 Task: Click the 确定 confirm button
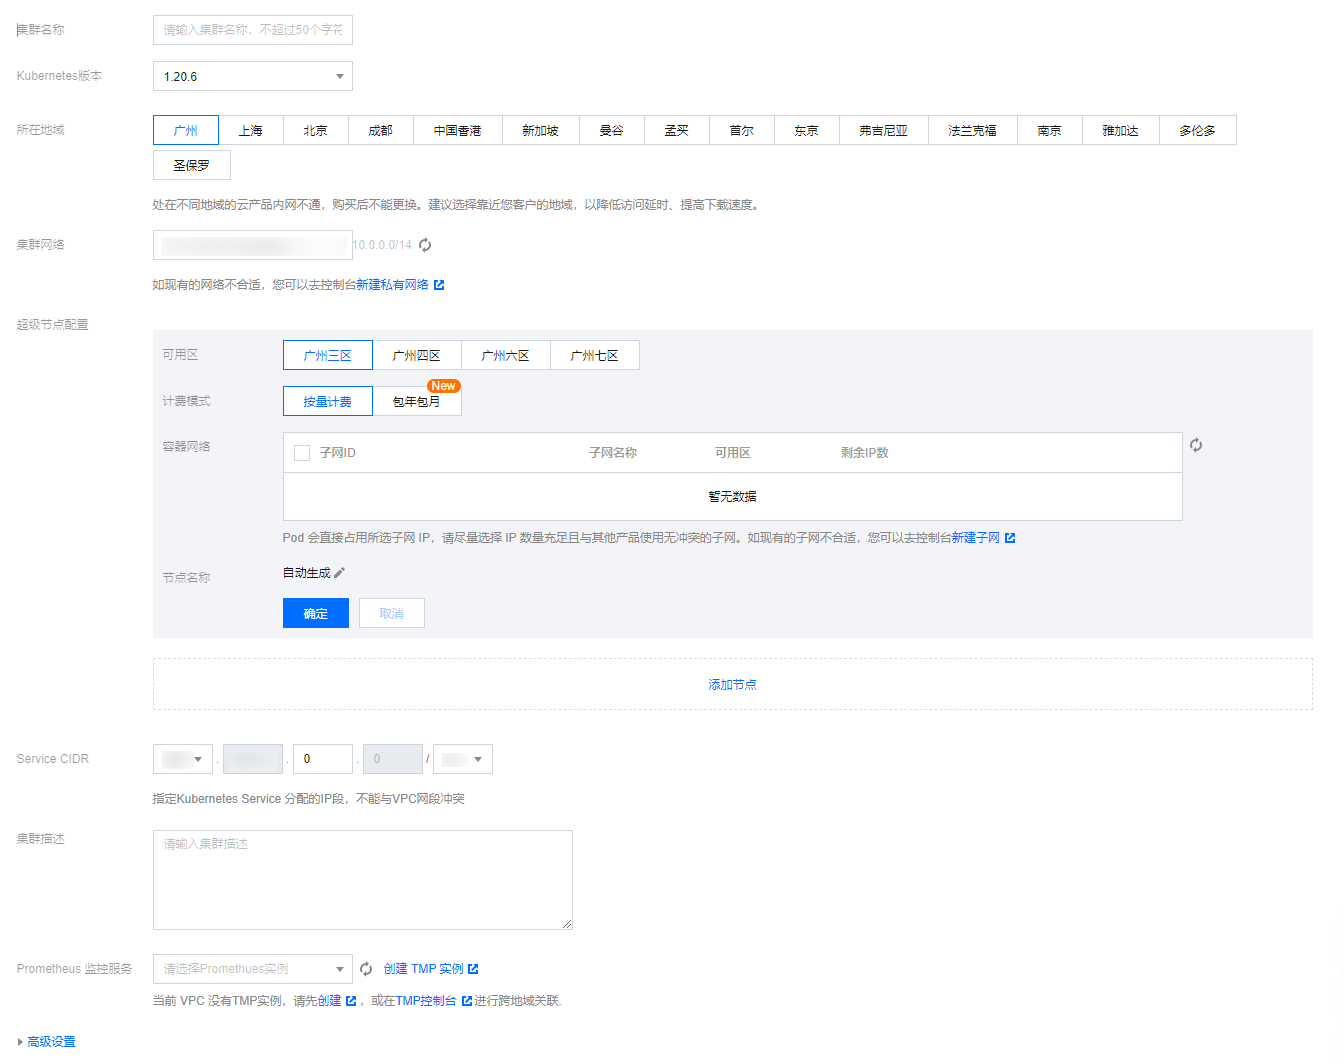pyautogui.click(x=315, y=612)
